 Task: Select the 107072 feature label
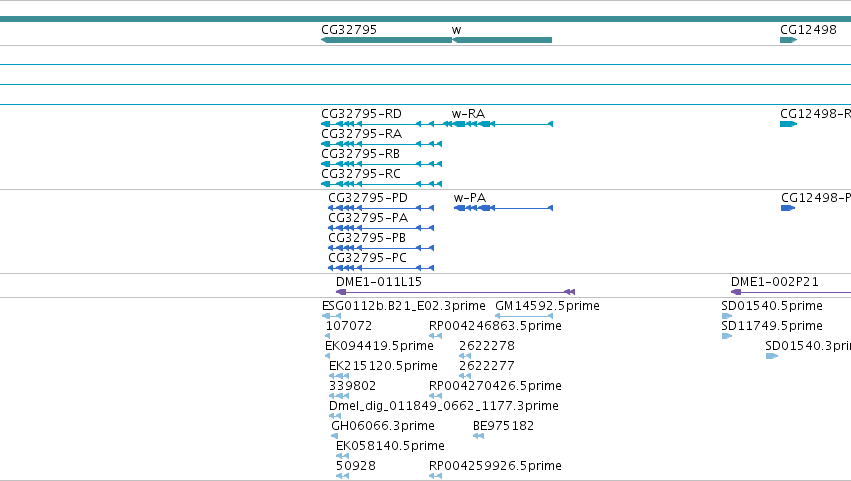[x=349, y=326]
